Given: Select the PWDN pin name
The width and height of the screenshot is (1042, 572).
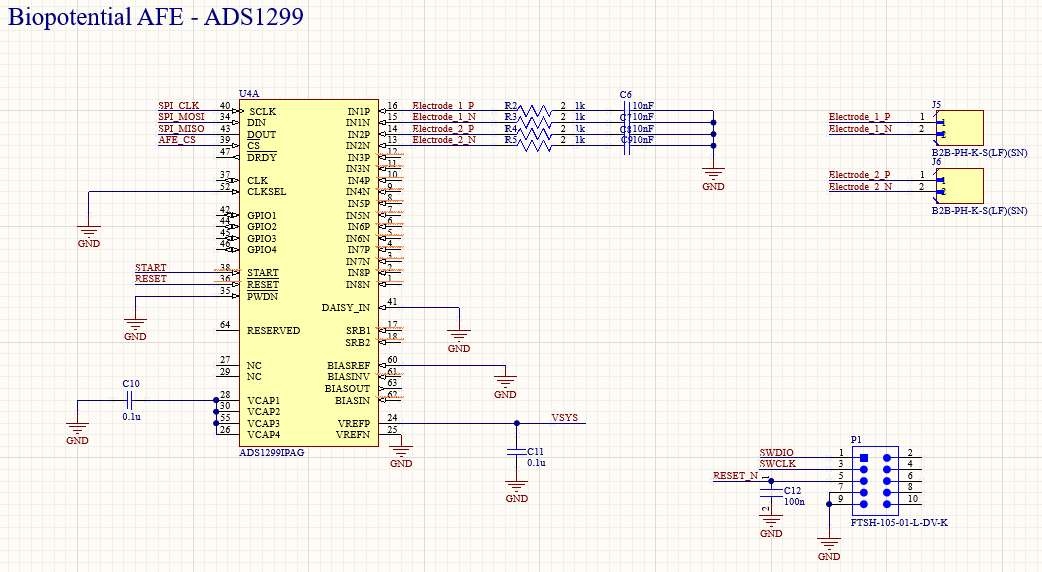Looking at the screenshot, I should click(x=262, y=296).
